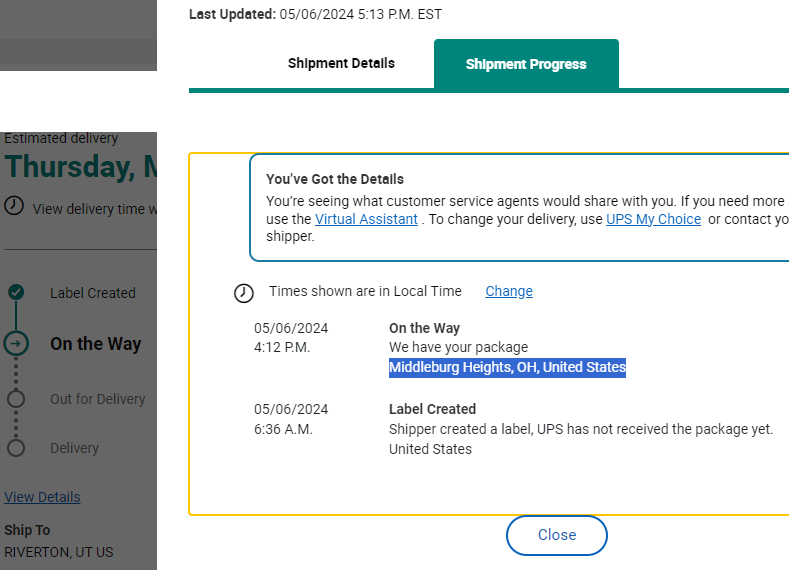The height and width of the screenshot is (570, 789).
Task: Click Change to adjust time zone
Action: (509, 291)
